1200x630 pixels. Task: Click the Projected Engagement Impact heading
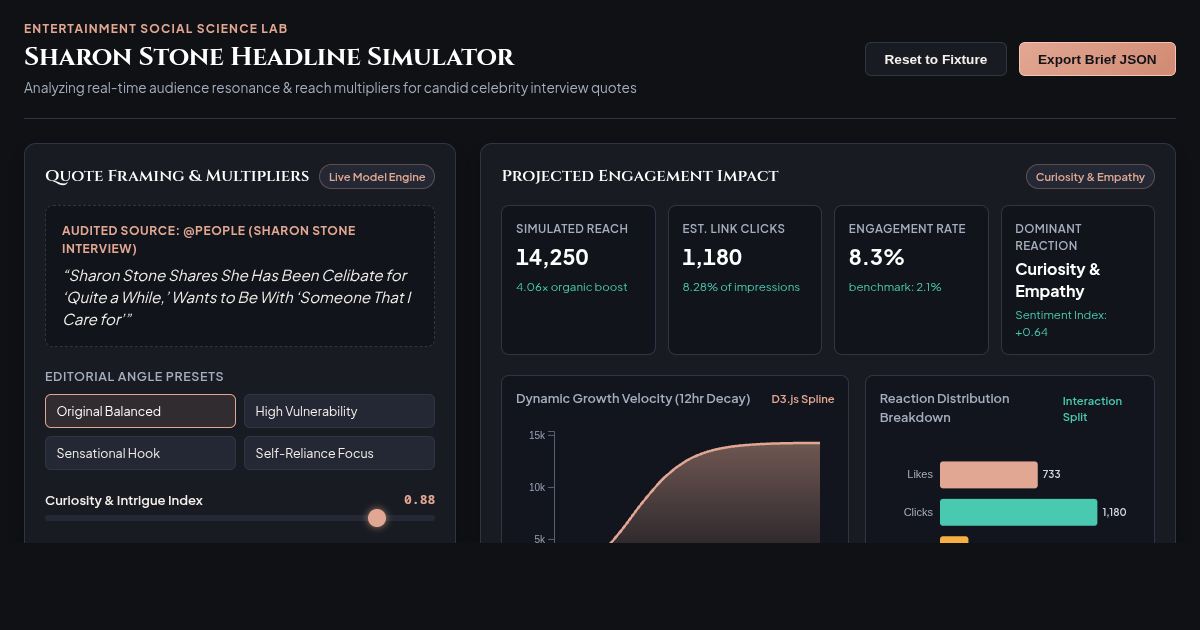click(x=640, y=176)
